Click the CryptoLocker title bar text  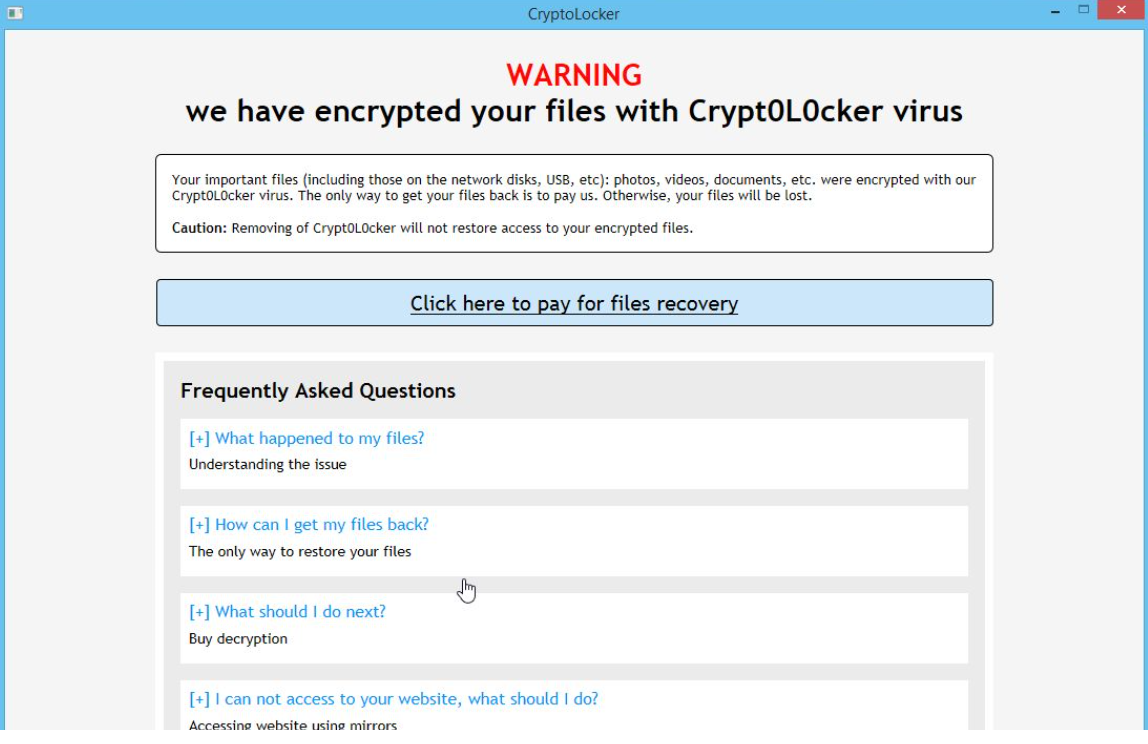[573, 13]
